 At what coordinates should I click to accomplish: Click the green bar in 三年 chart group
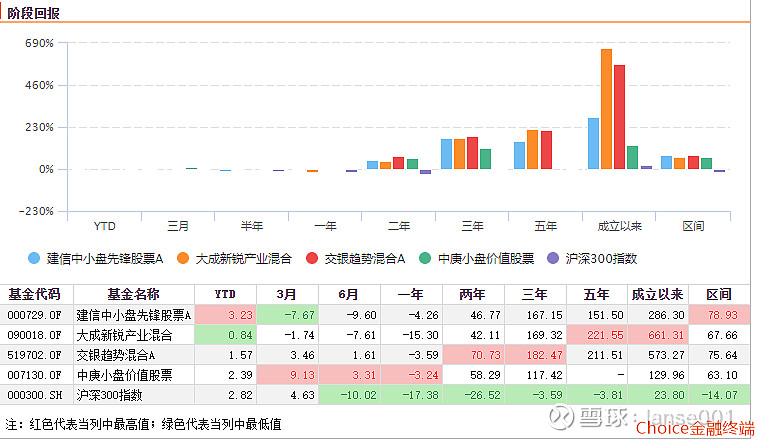coord(485,159)
